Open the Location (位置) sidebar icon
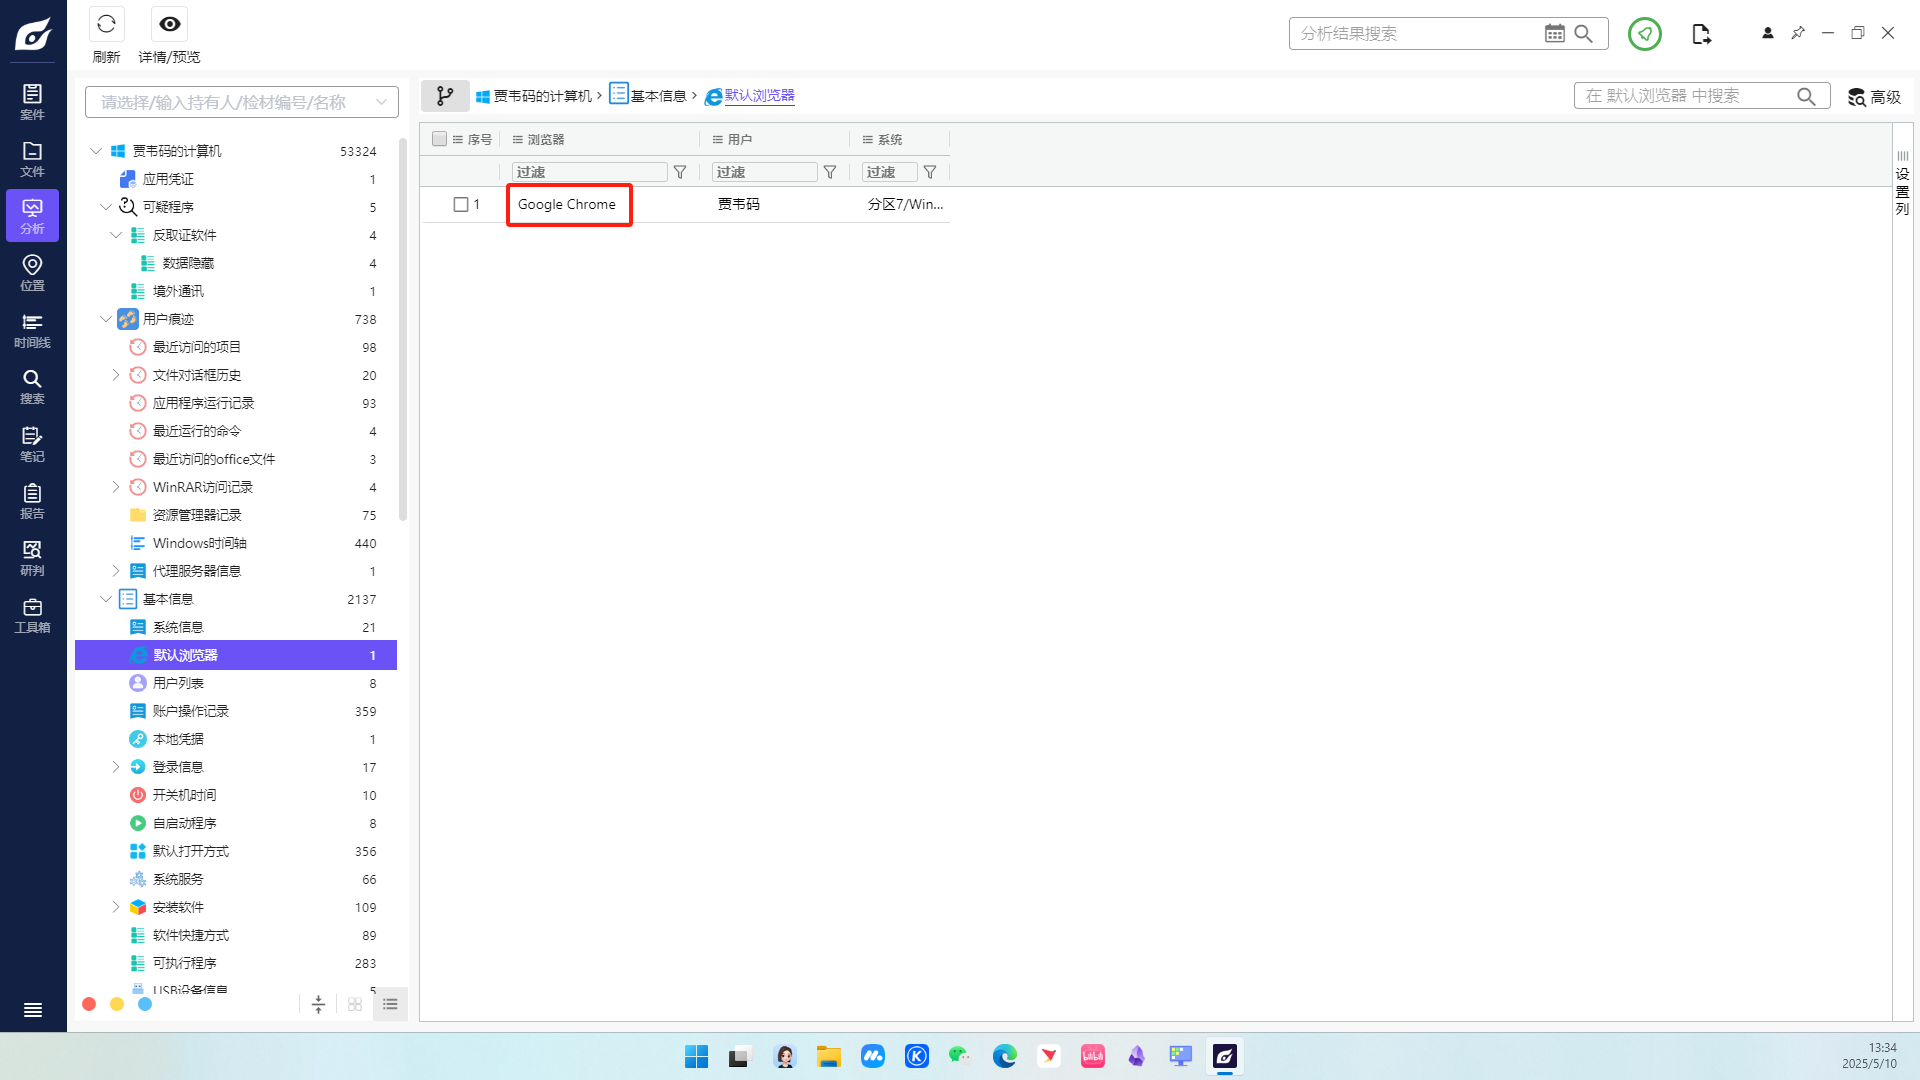The height and width of the screenshot is (1080, 1920). 32,272
